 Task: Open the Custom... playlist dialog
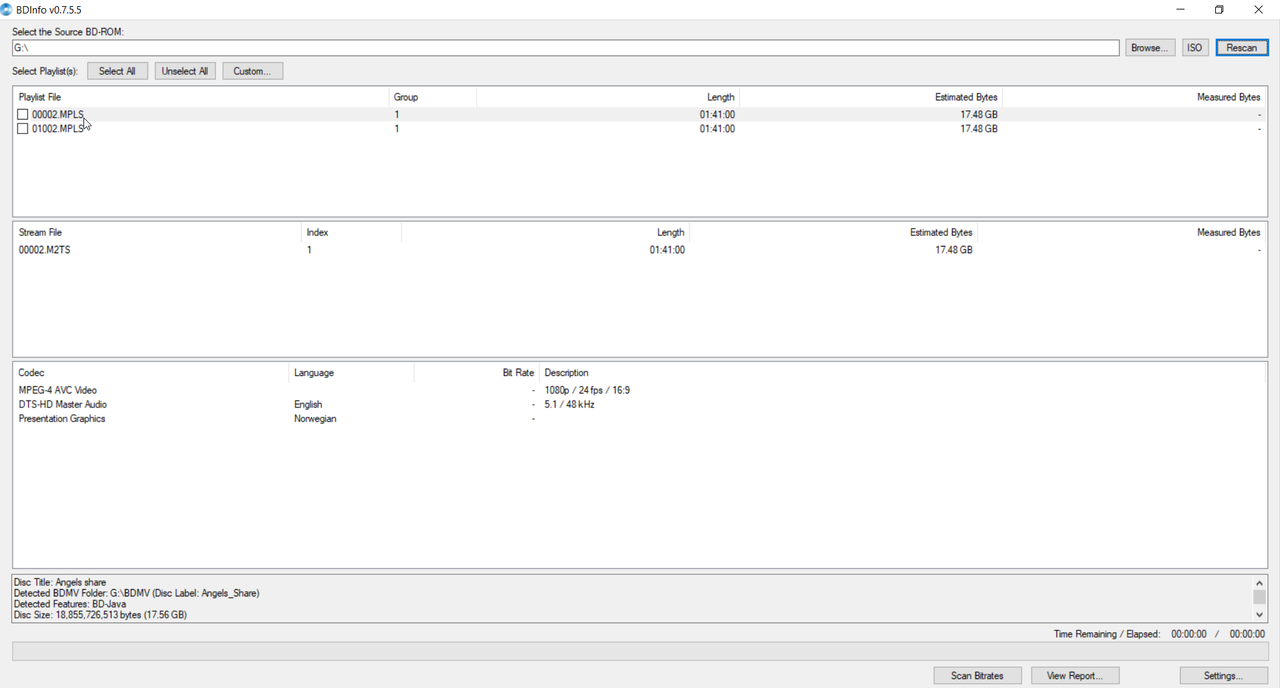[x=252, y=71]
